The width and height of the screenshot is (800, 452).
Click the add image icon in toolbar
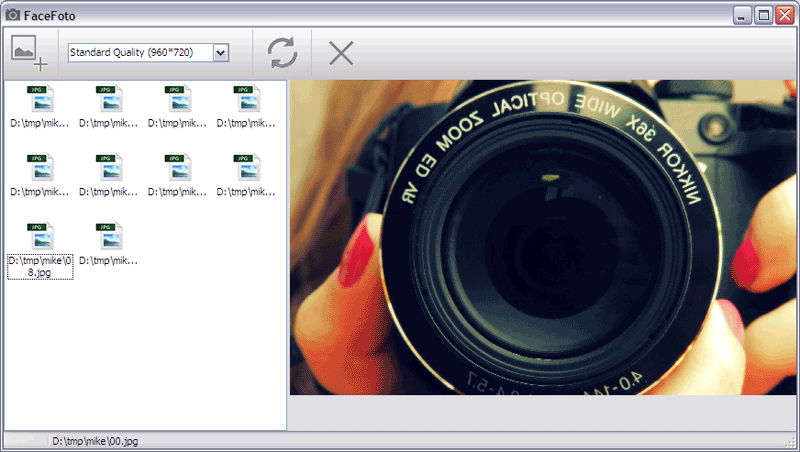pos(29,53)
